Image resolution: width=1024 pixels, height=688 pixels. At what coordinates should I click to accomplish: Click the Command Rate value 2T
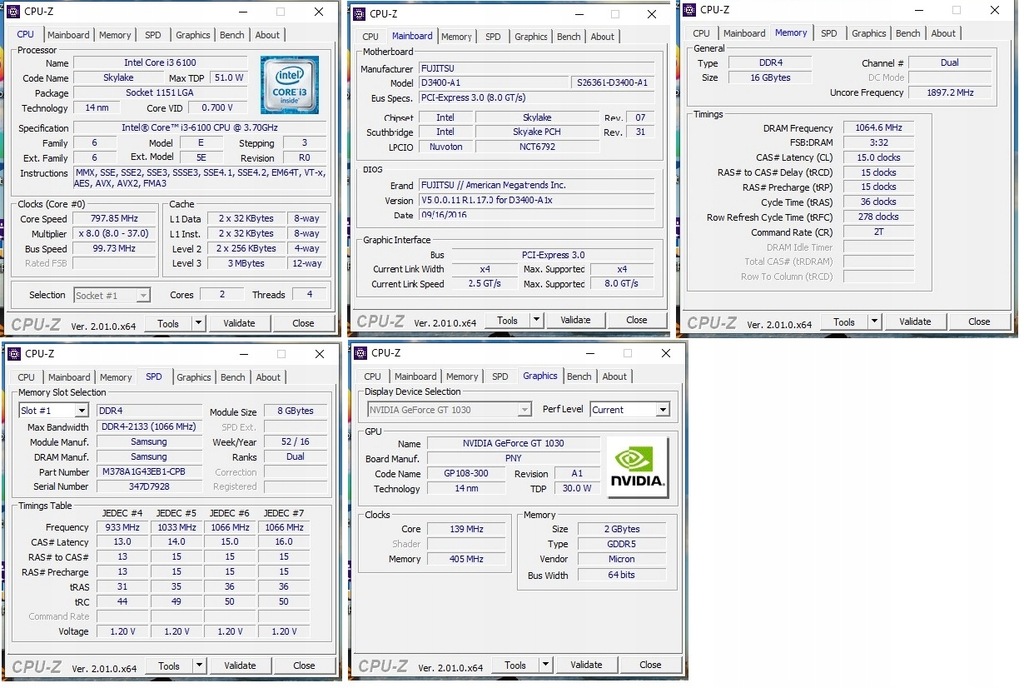click(x=878, y=232)
